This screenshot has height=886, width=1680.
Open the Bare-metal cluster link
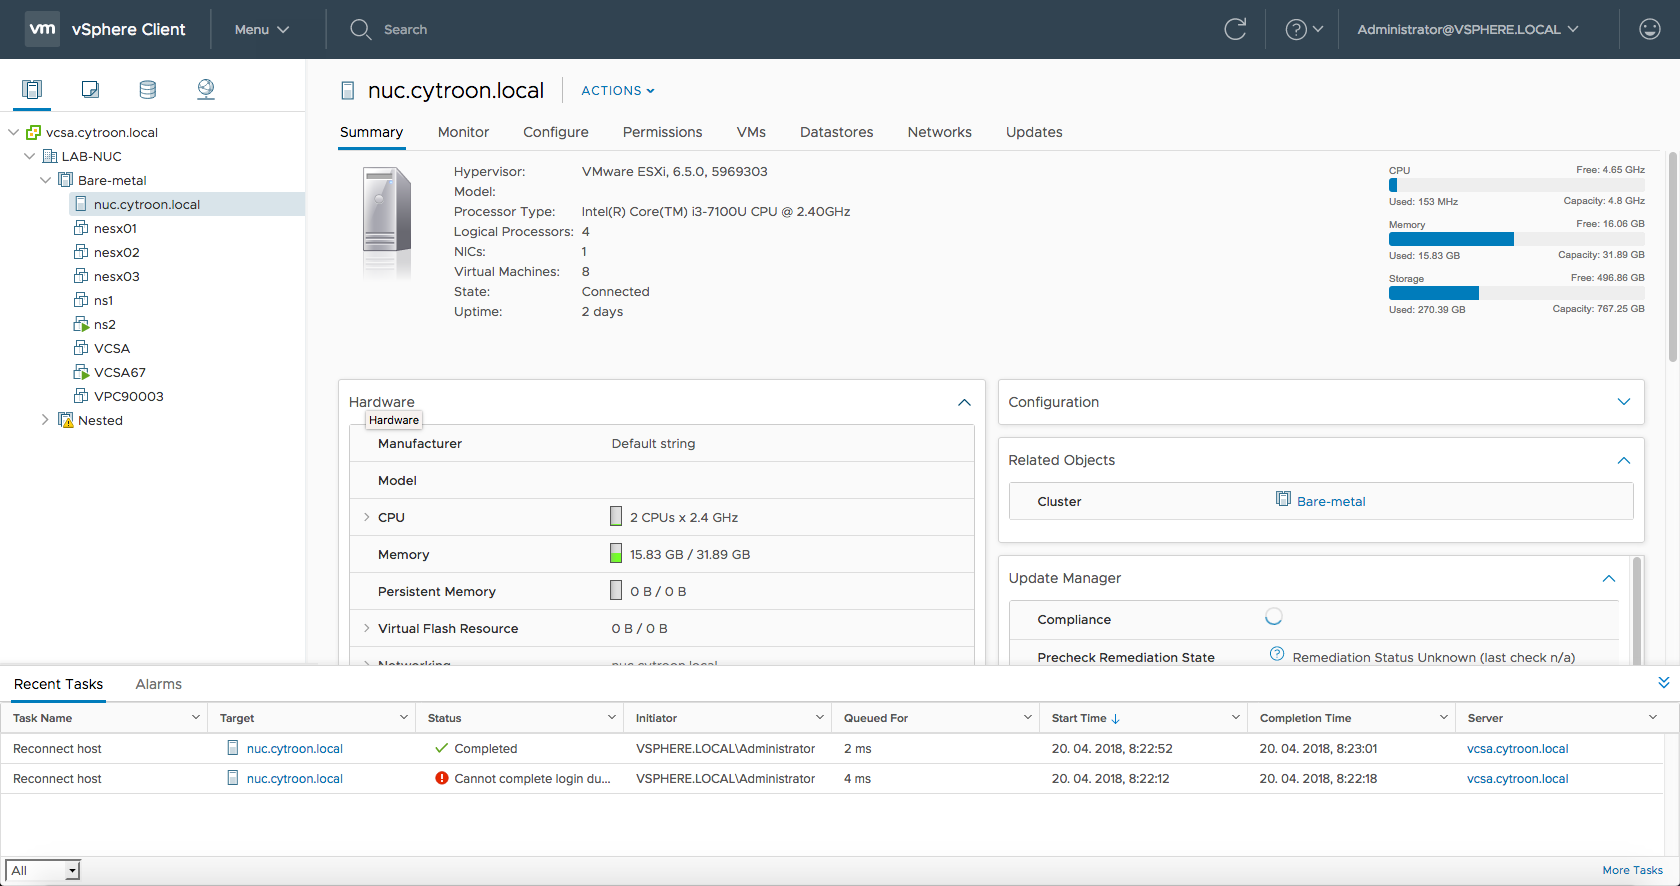point(1331,501)
